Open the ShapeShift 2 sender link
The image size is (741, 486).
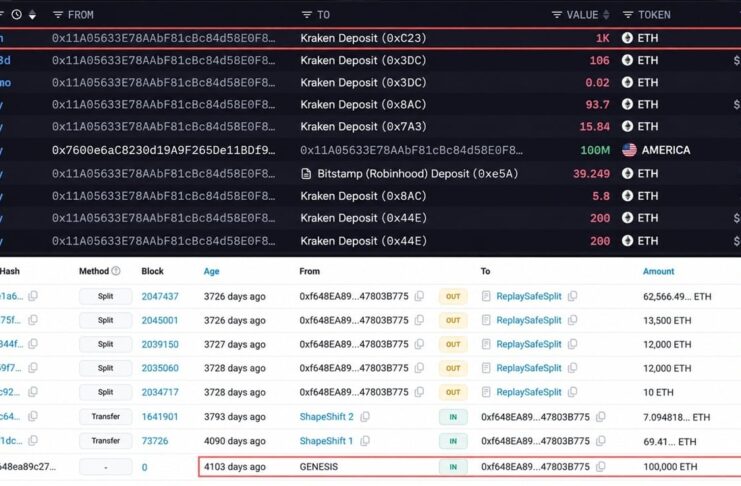click(x=326, y=417)
